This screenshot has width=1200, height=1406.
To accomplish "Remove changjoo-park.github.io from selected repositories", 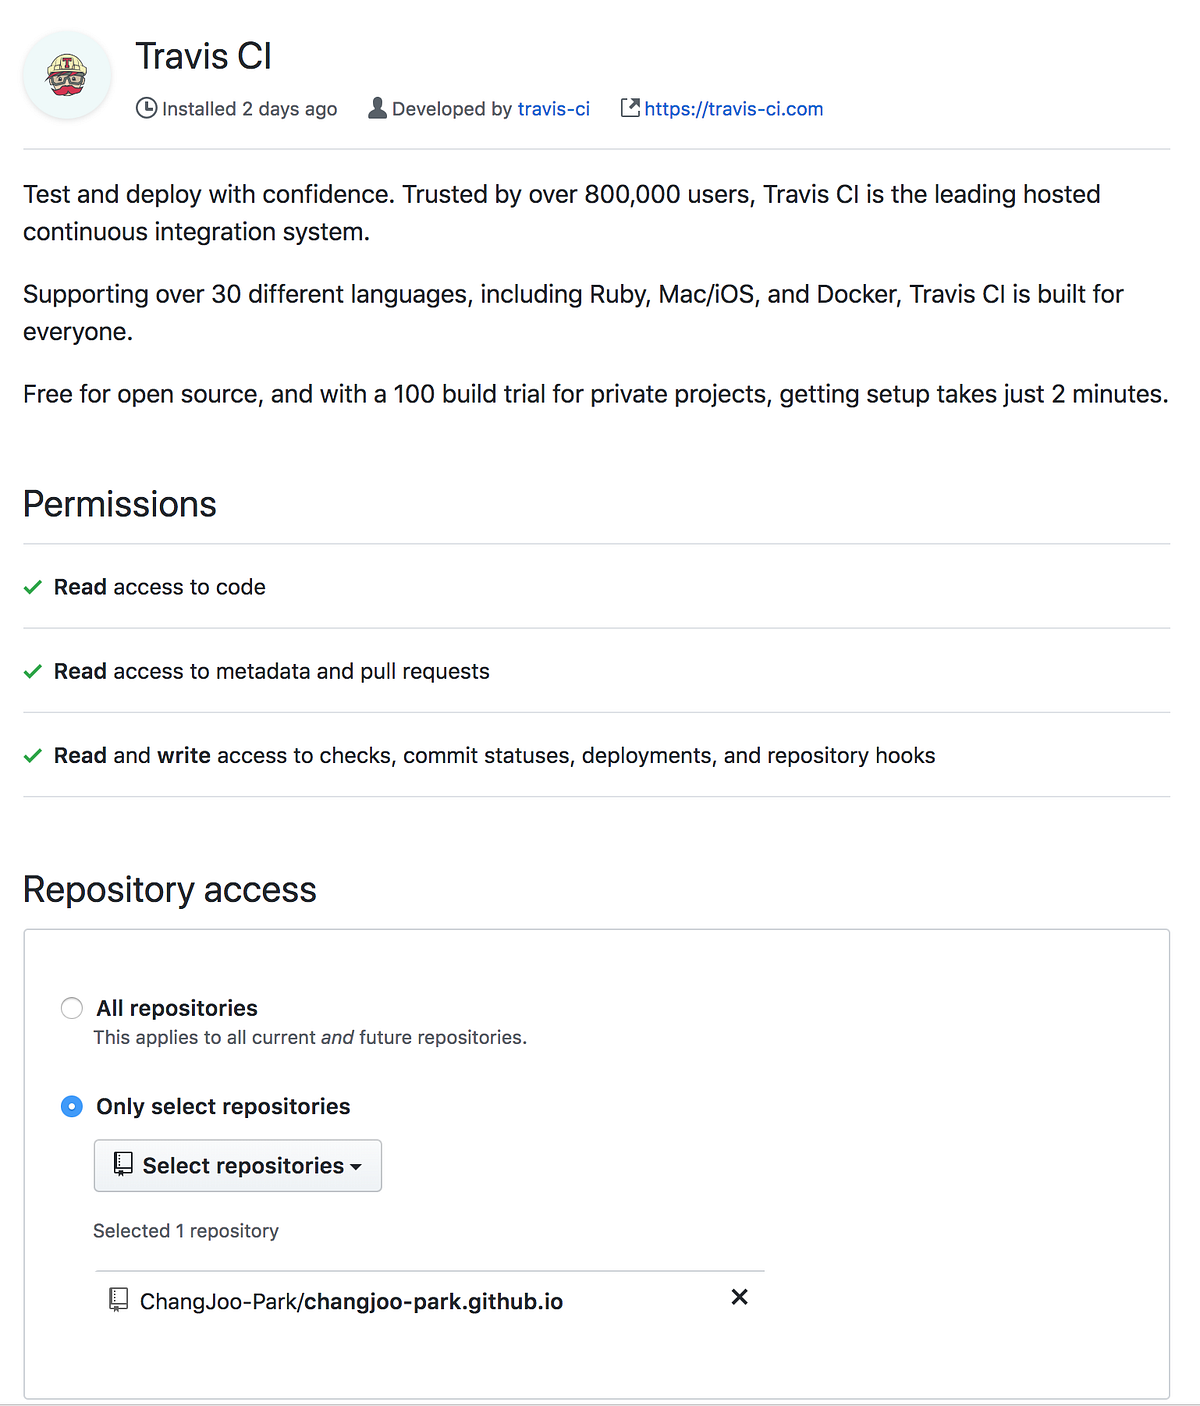I will pyautogui.click(x=739, y=1297).
